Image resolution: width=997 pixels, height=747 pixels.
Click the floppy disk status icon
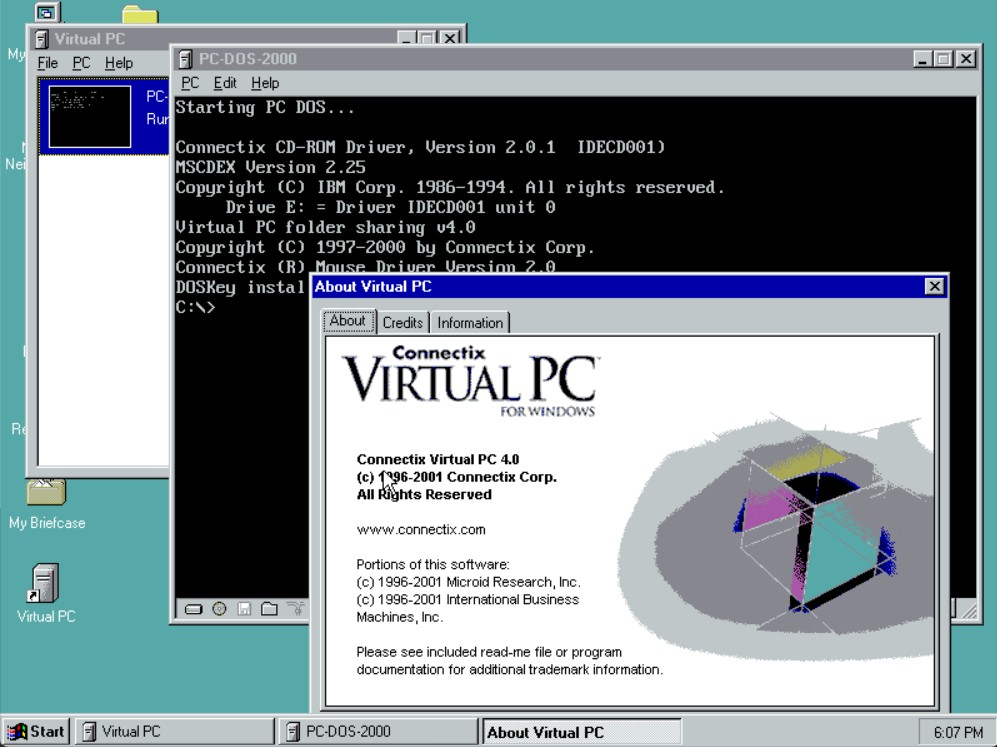point(244,609)
